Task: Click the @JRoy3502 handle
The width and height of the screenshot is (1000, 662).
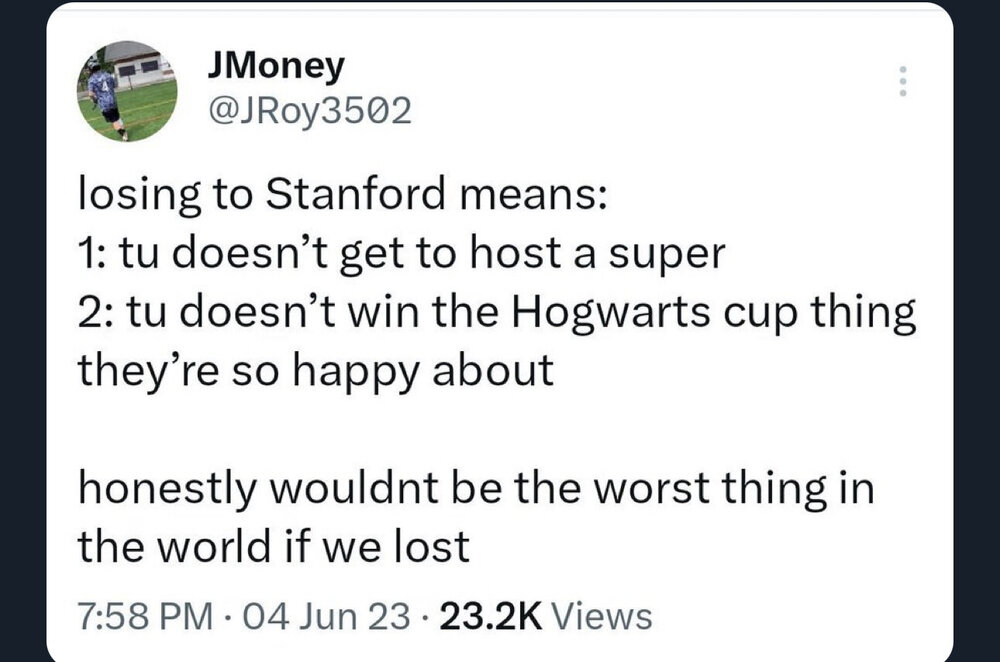Action: [307, 109]
